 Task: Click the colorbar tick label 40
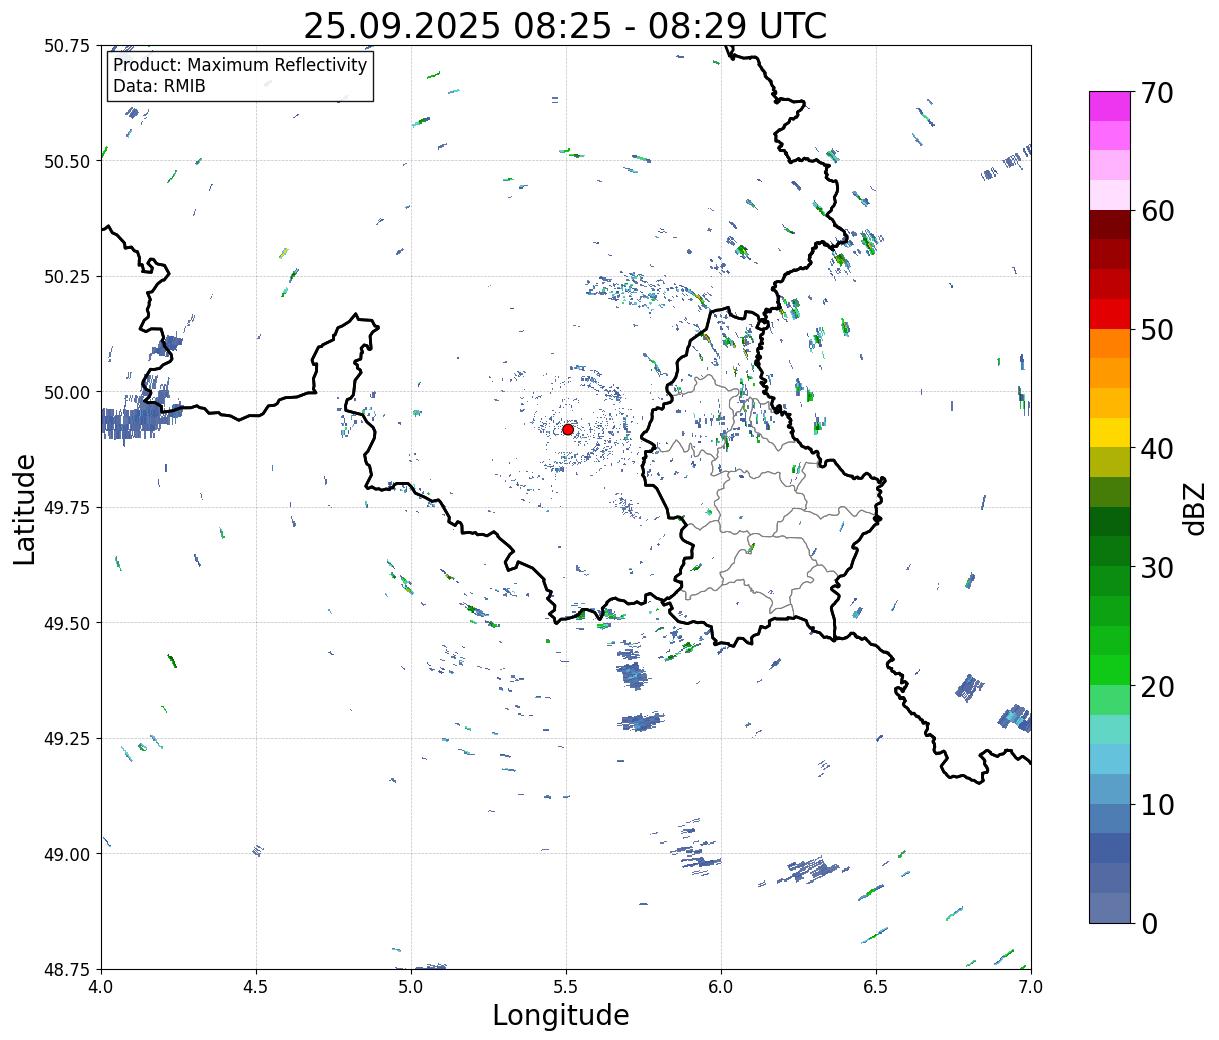point(1157,448)
